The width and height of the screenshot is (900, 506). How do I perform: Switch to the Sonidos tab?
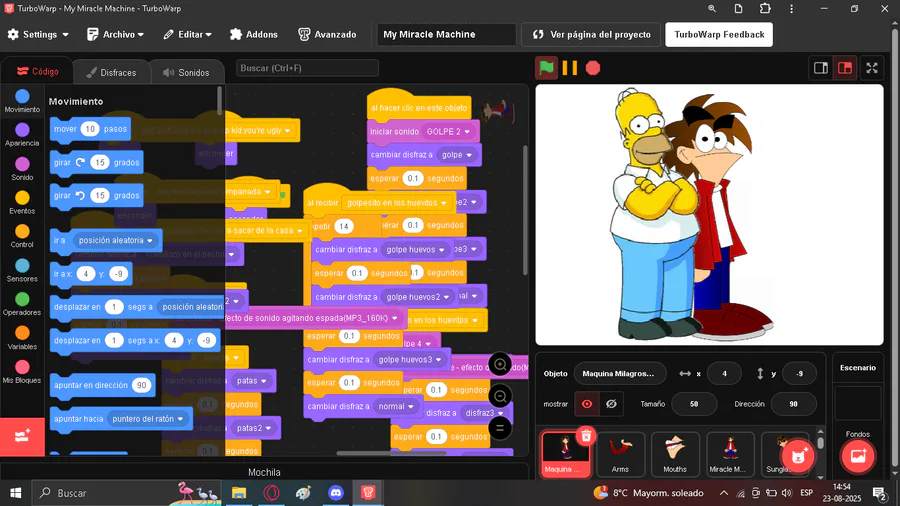pyautogui.click(x=187, y=72)
